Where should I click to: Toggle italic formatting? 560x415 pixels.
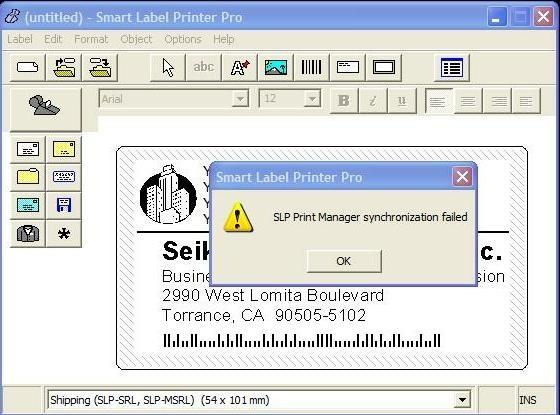[373, 101]
